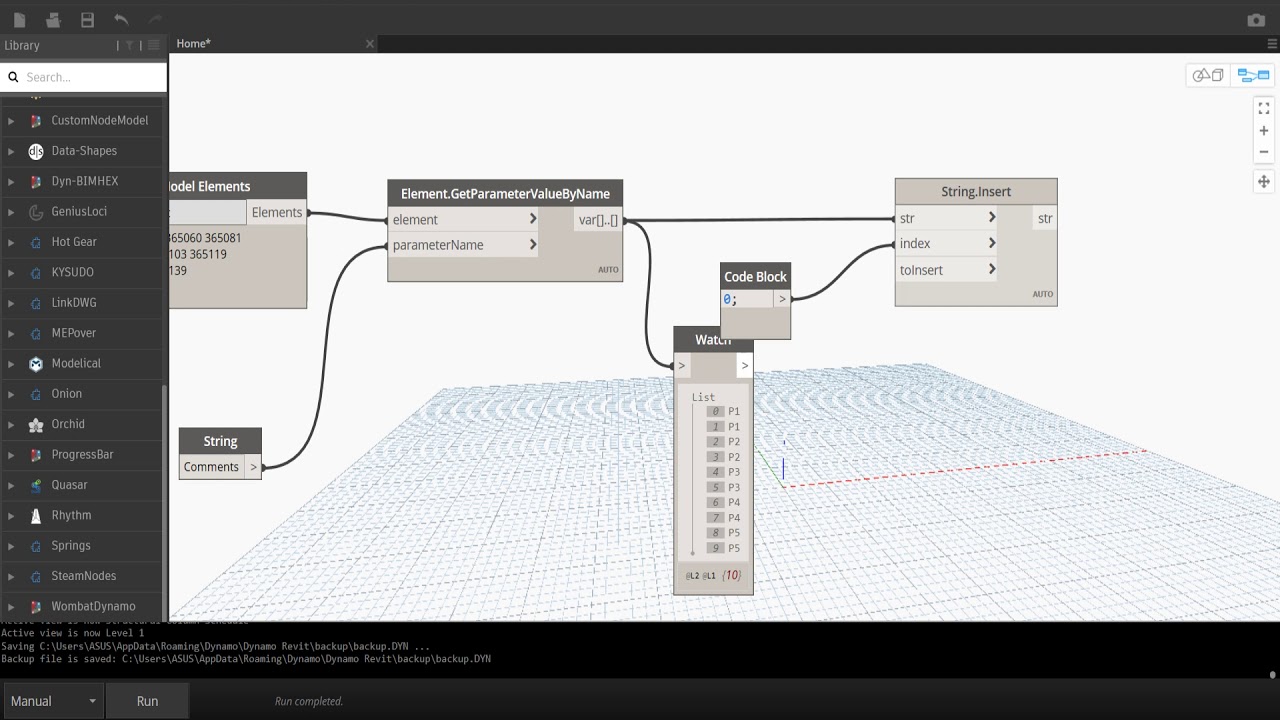Image resolution: width=1280 pixels, height=720 pixels.
Task: Click the Redo arrow icon
Action: tap(155, 20)
